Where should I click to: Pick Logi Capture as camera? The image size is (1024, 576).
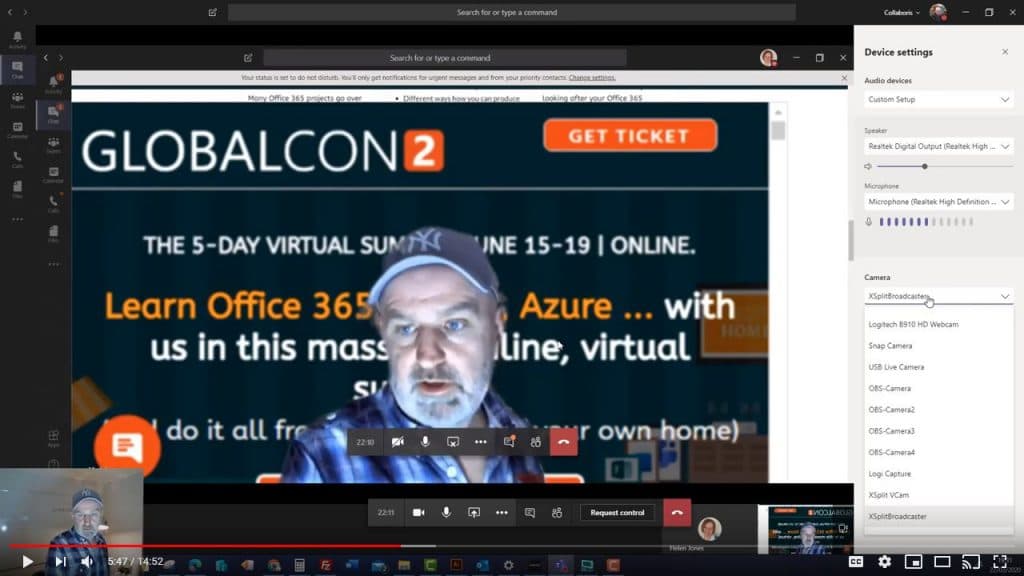click(x=938, y=474)
